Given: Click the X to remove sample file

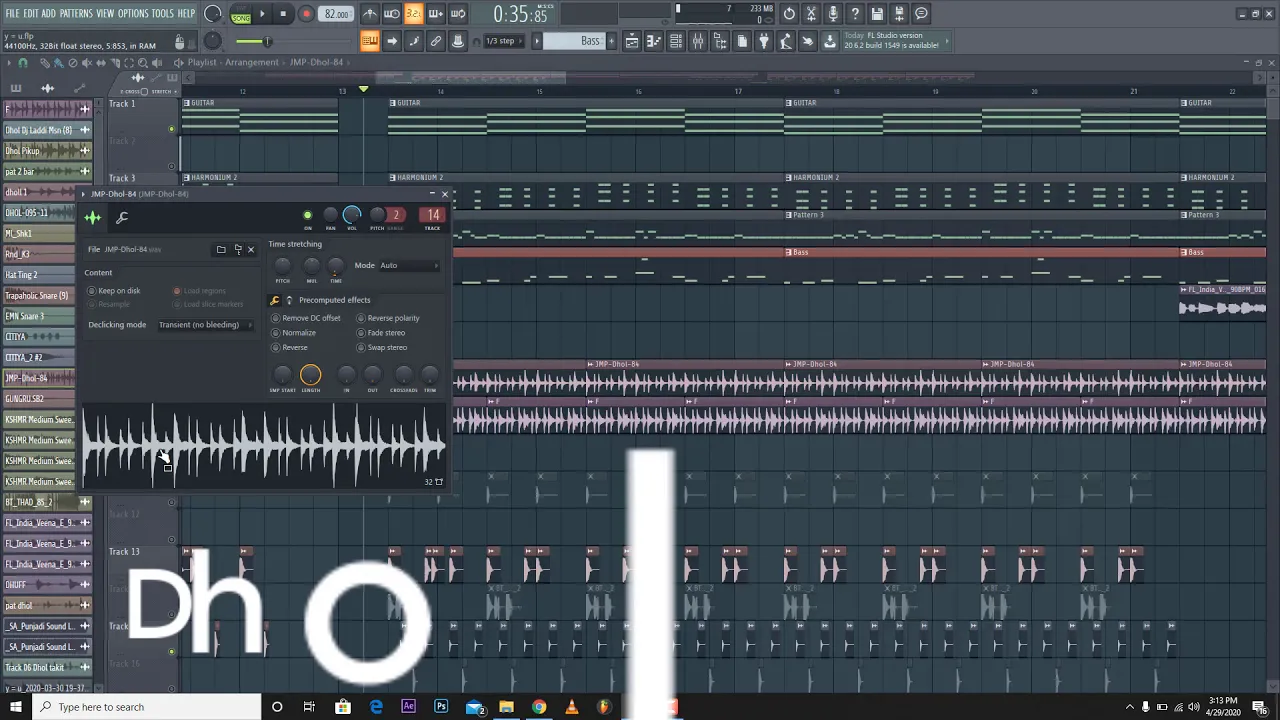Looking at the screenshot, I should pos(251,249).
